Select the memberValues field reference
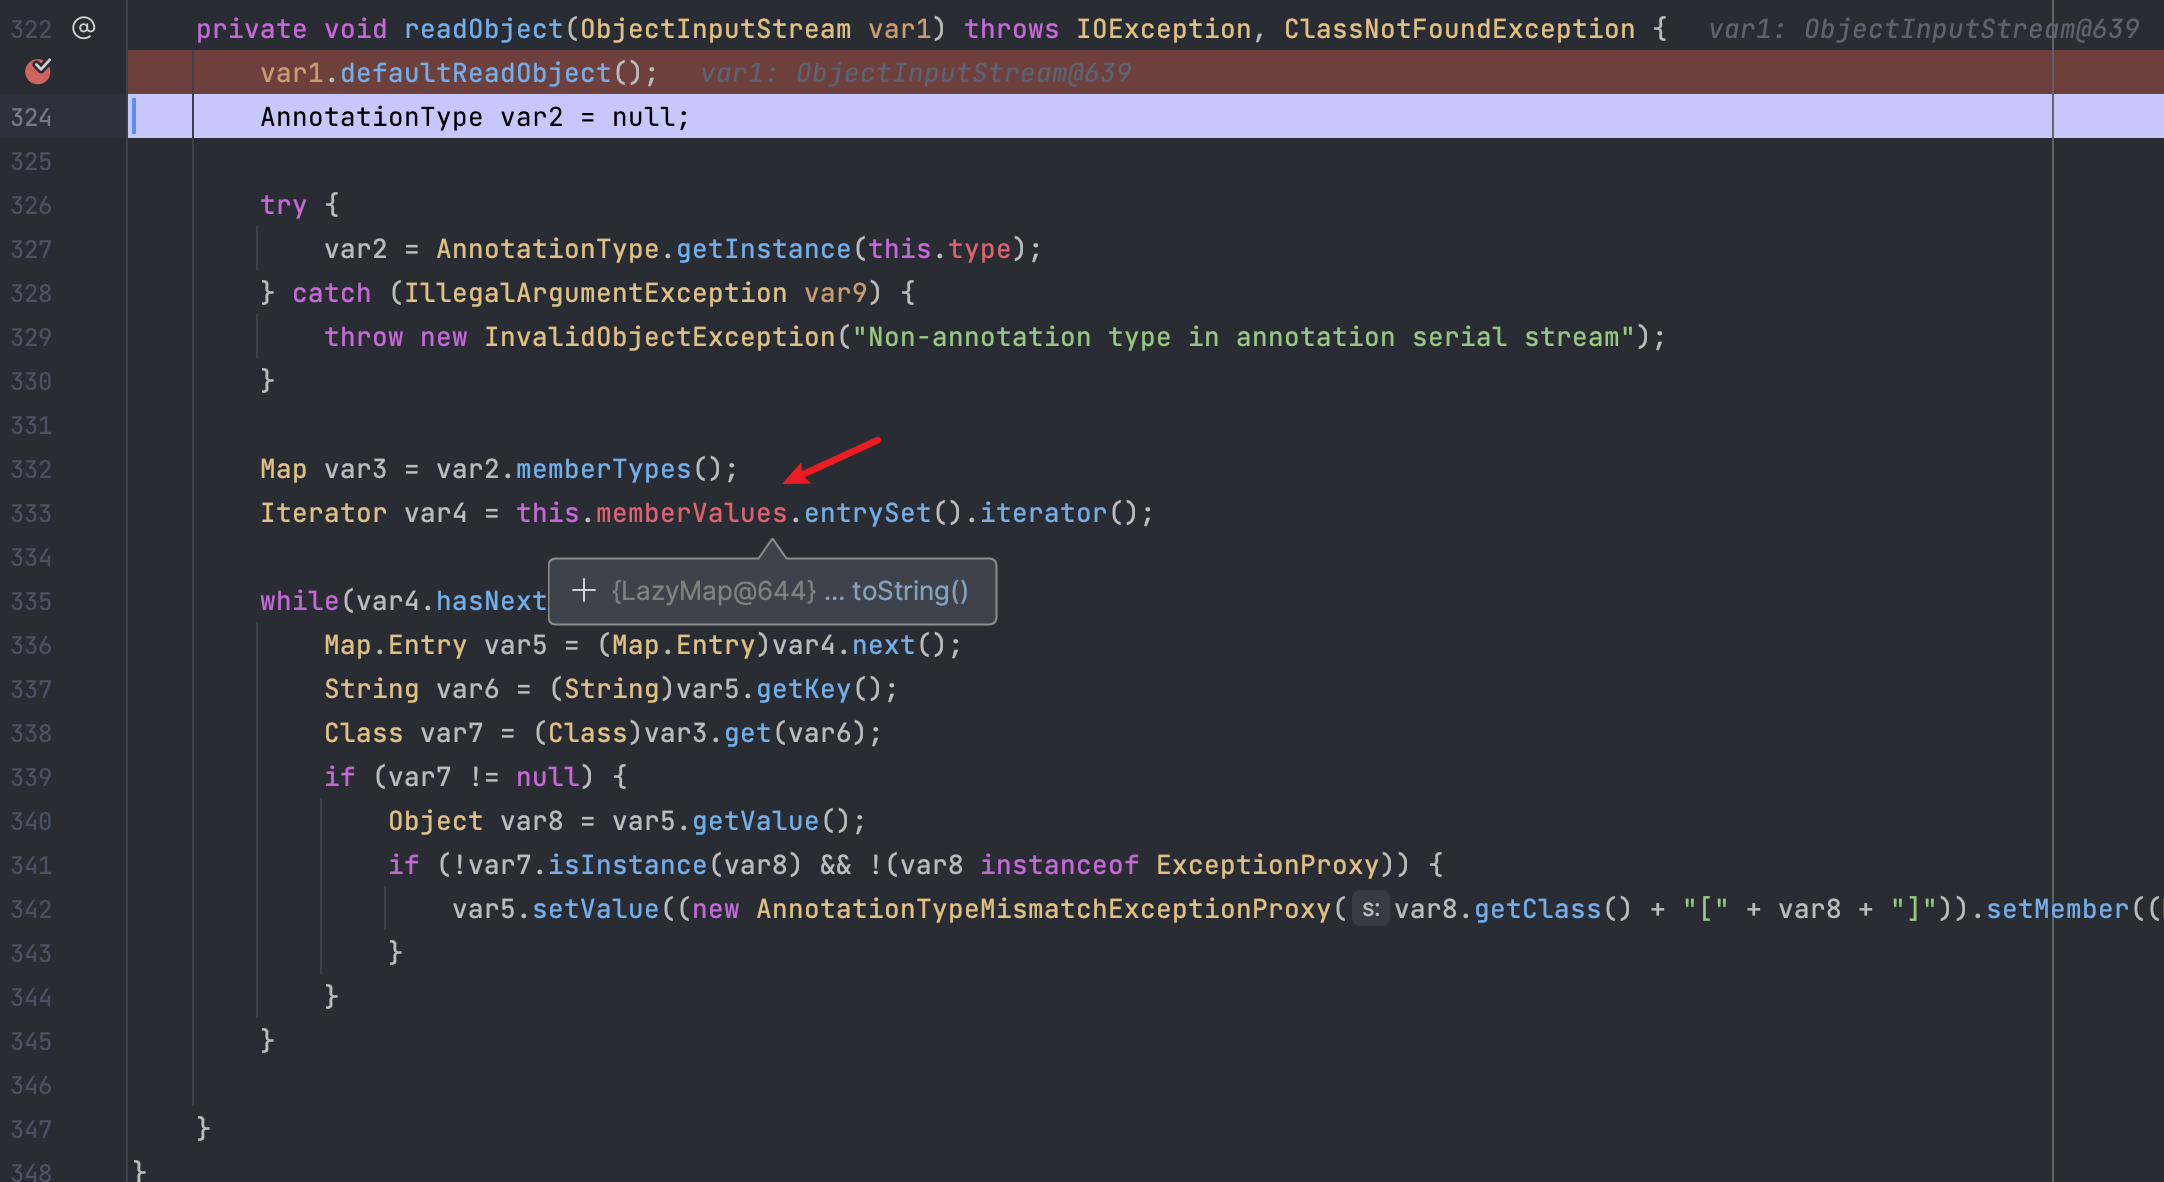Viewport: 2164px width, 1182px height. tap(692, 513)
